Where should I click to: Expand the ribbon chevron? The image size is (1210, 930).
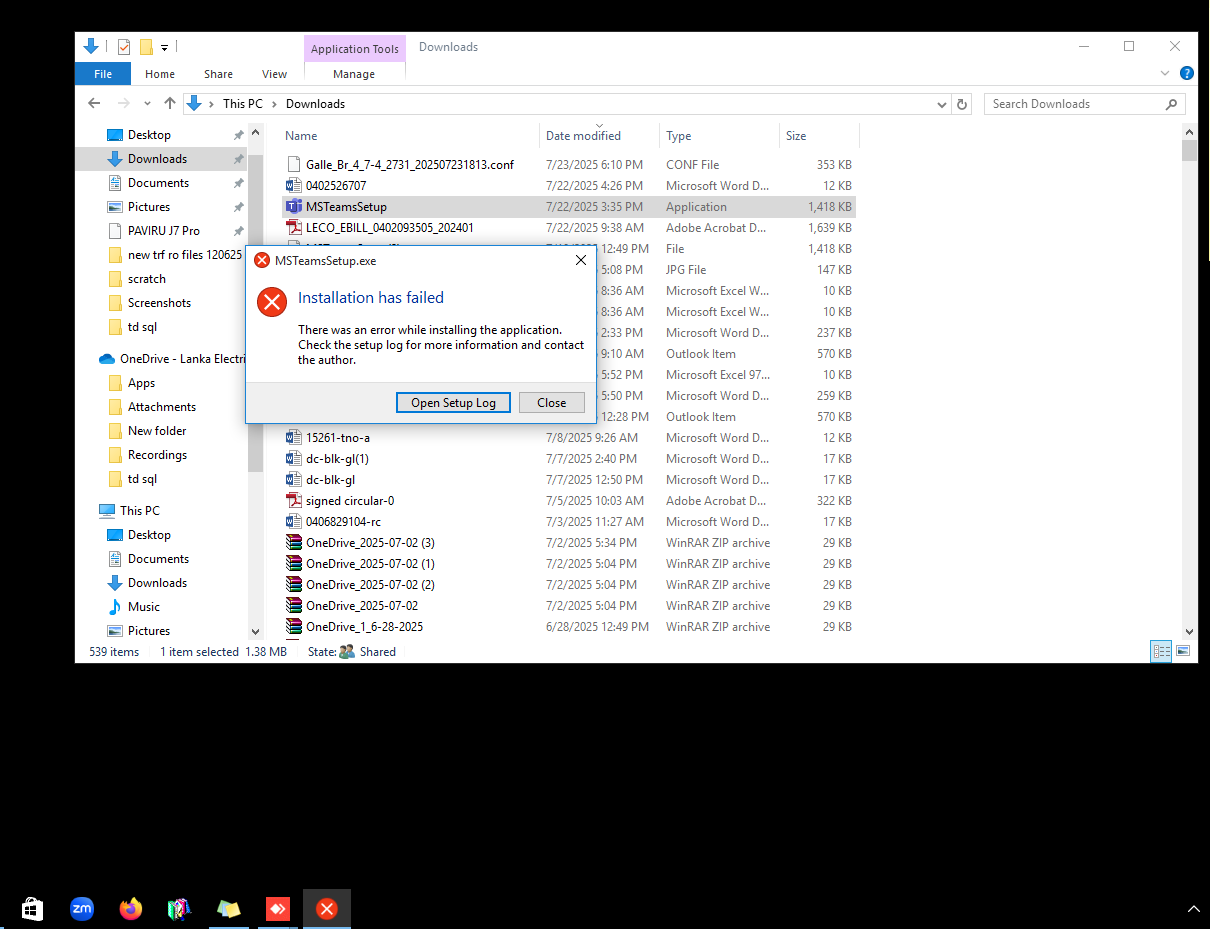tap(1165, 73)
